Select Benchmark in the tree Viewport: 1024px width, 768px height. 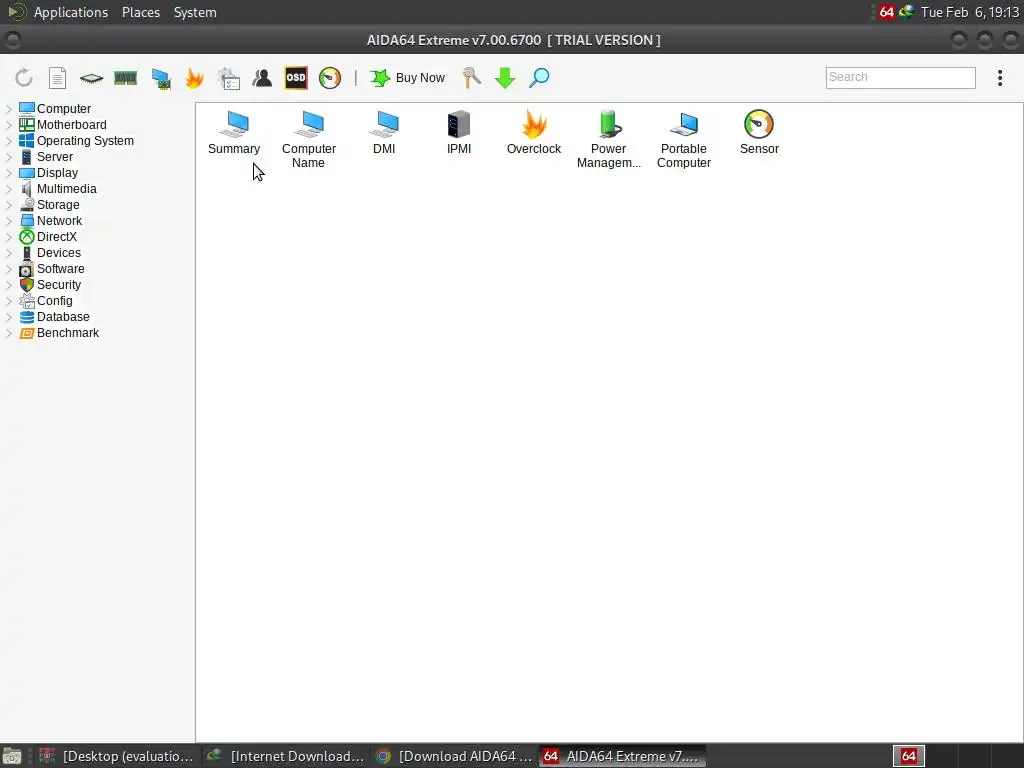tap(68, 332)
